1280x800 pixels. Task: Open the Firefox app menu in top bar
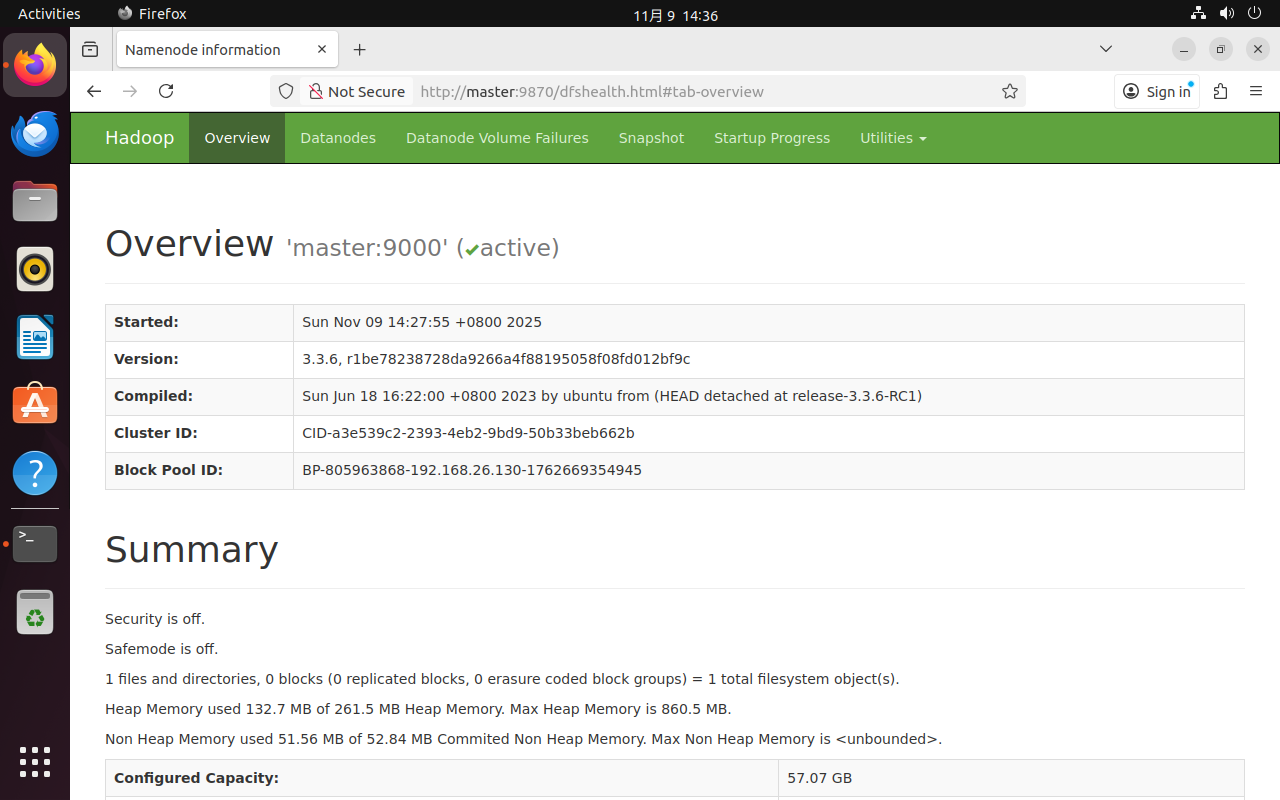click(x=152, y=14)
